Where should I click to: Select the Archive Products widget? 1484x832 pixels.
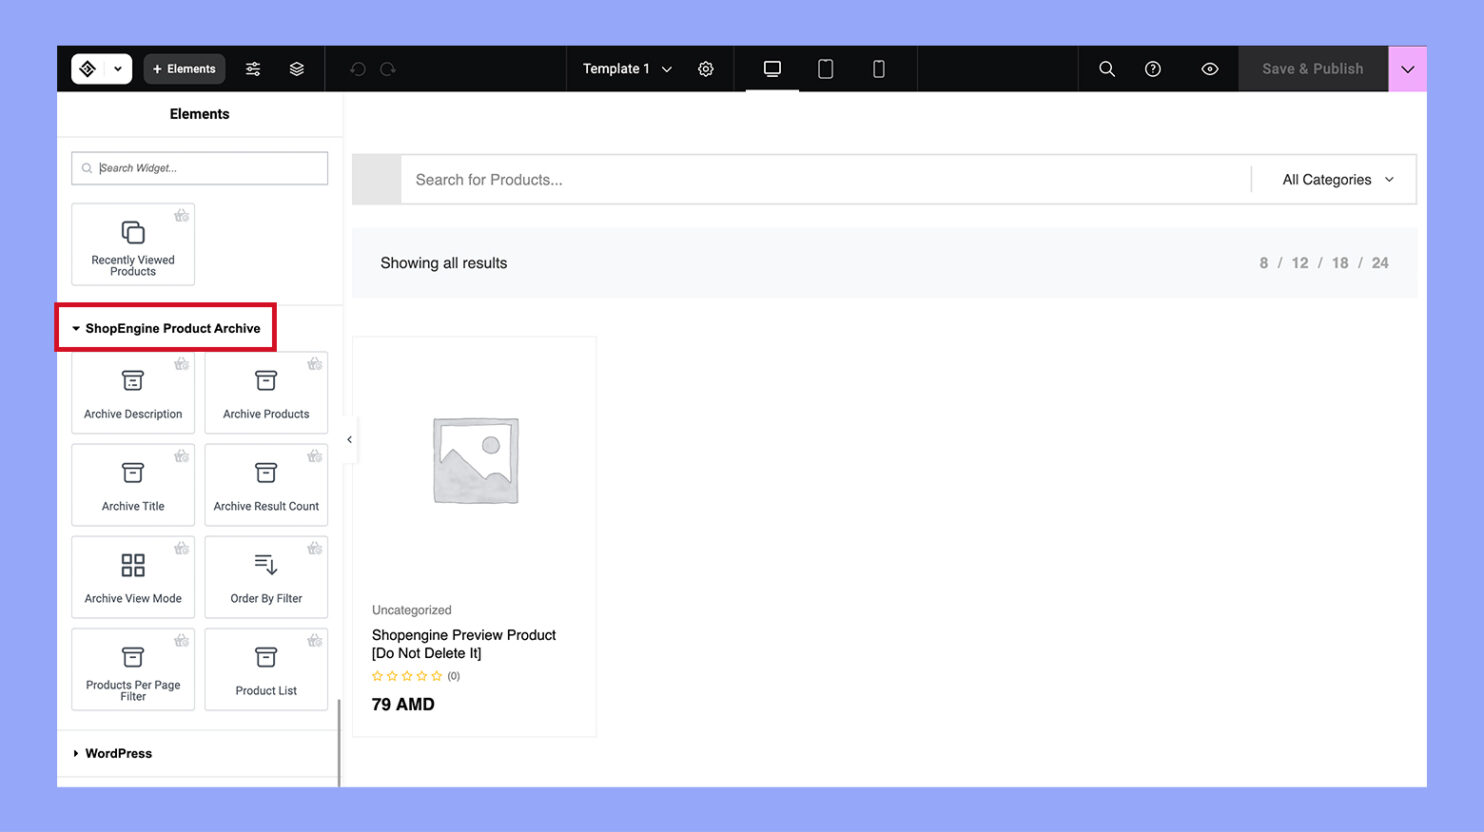click(266, 393)
